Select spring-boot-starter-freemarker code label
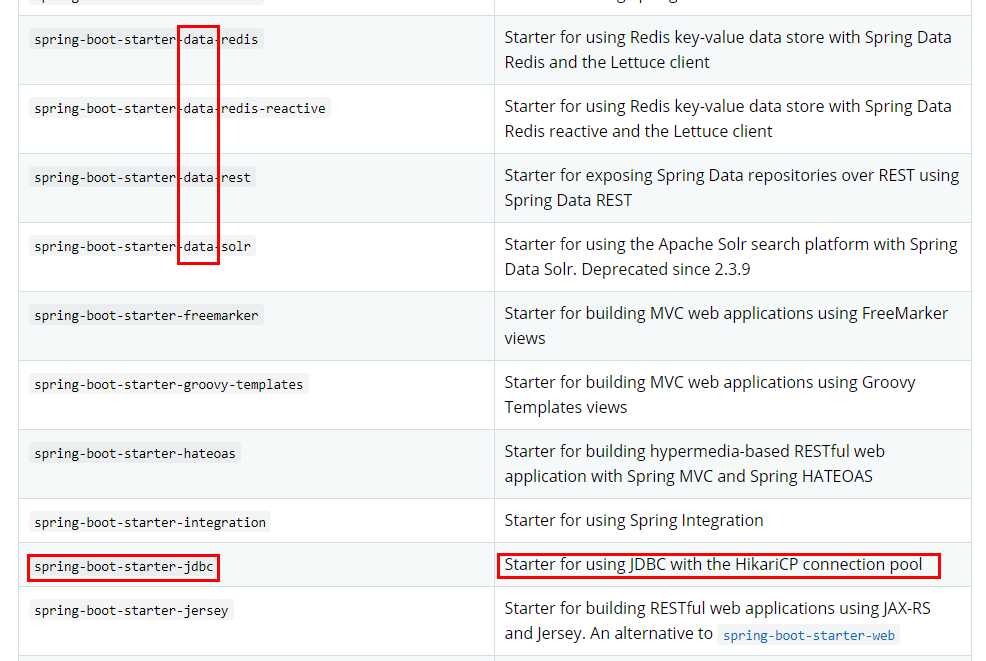This screenshot has height=661, width=986. tap(146, 315)
